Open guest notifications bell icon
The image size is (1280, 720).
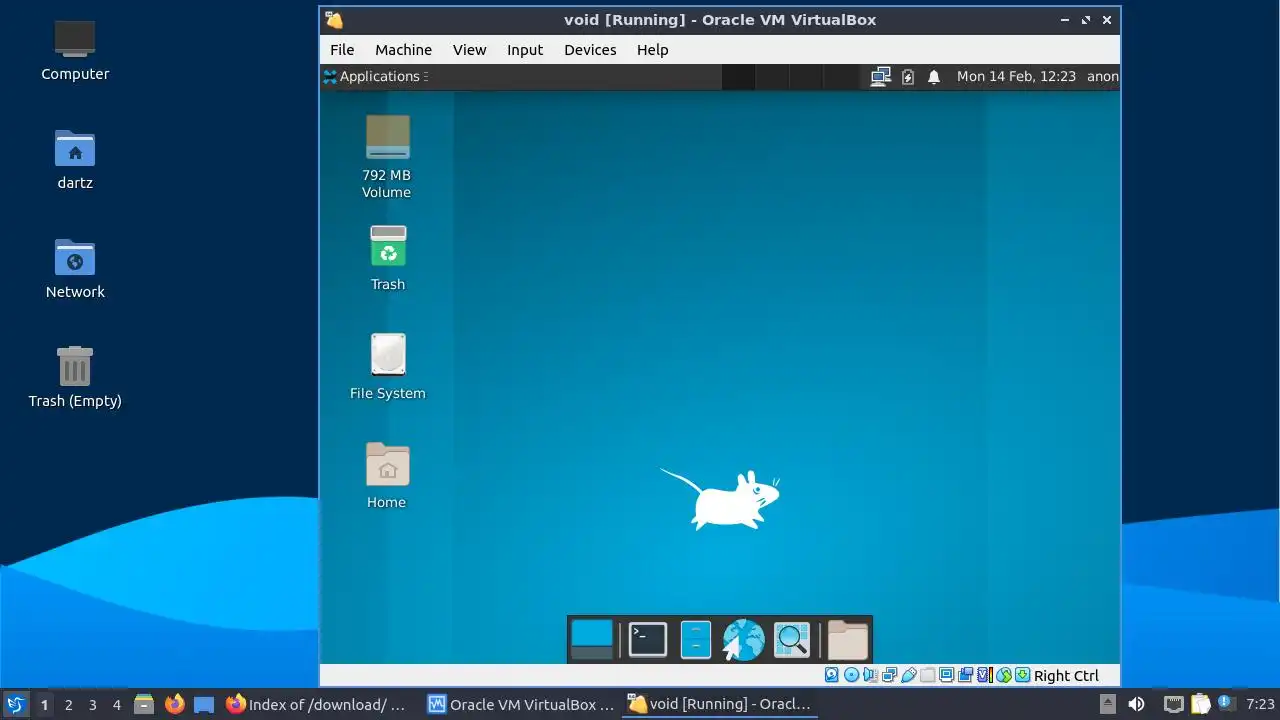[934, 76]
